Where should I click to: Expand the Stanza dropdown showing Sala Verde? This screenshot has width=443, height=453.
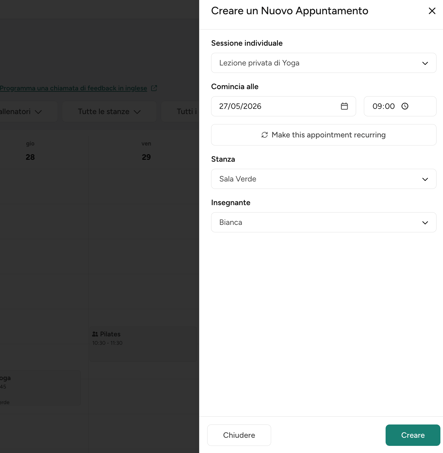pos(323,179)
